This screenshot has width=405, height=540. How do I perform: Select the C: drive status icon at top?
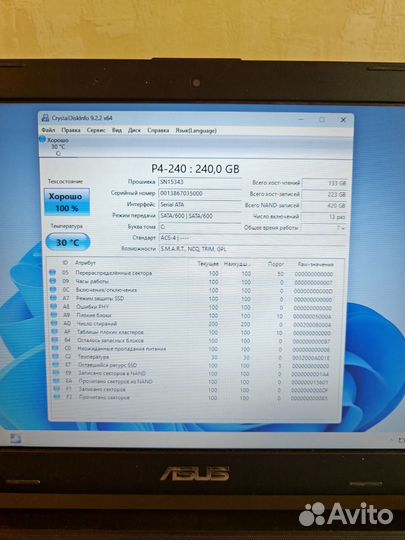pos(42,139)
